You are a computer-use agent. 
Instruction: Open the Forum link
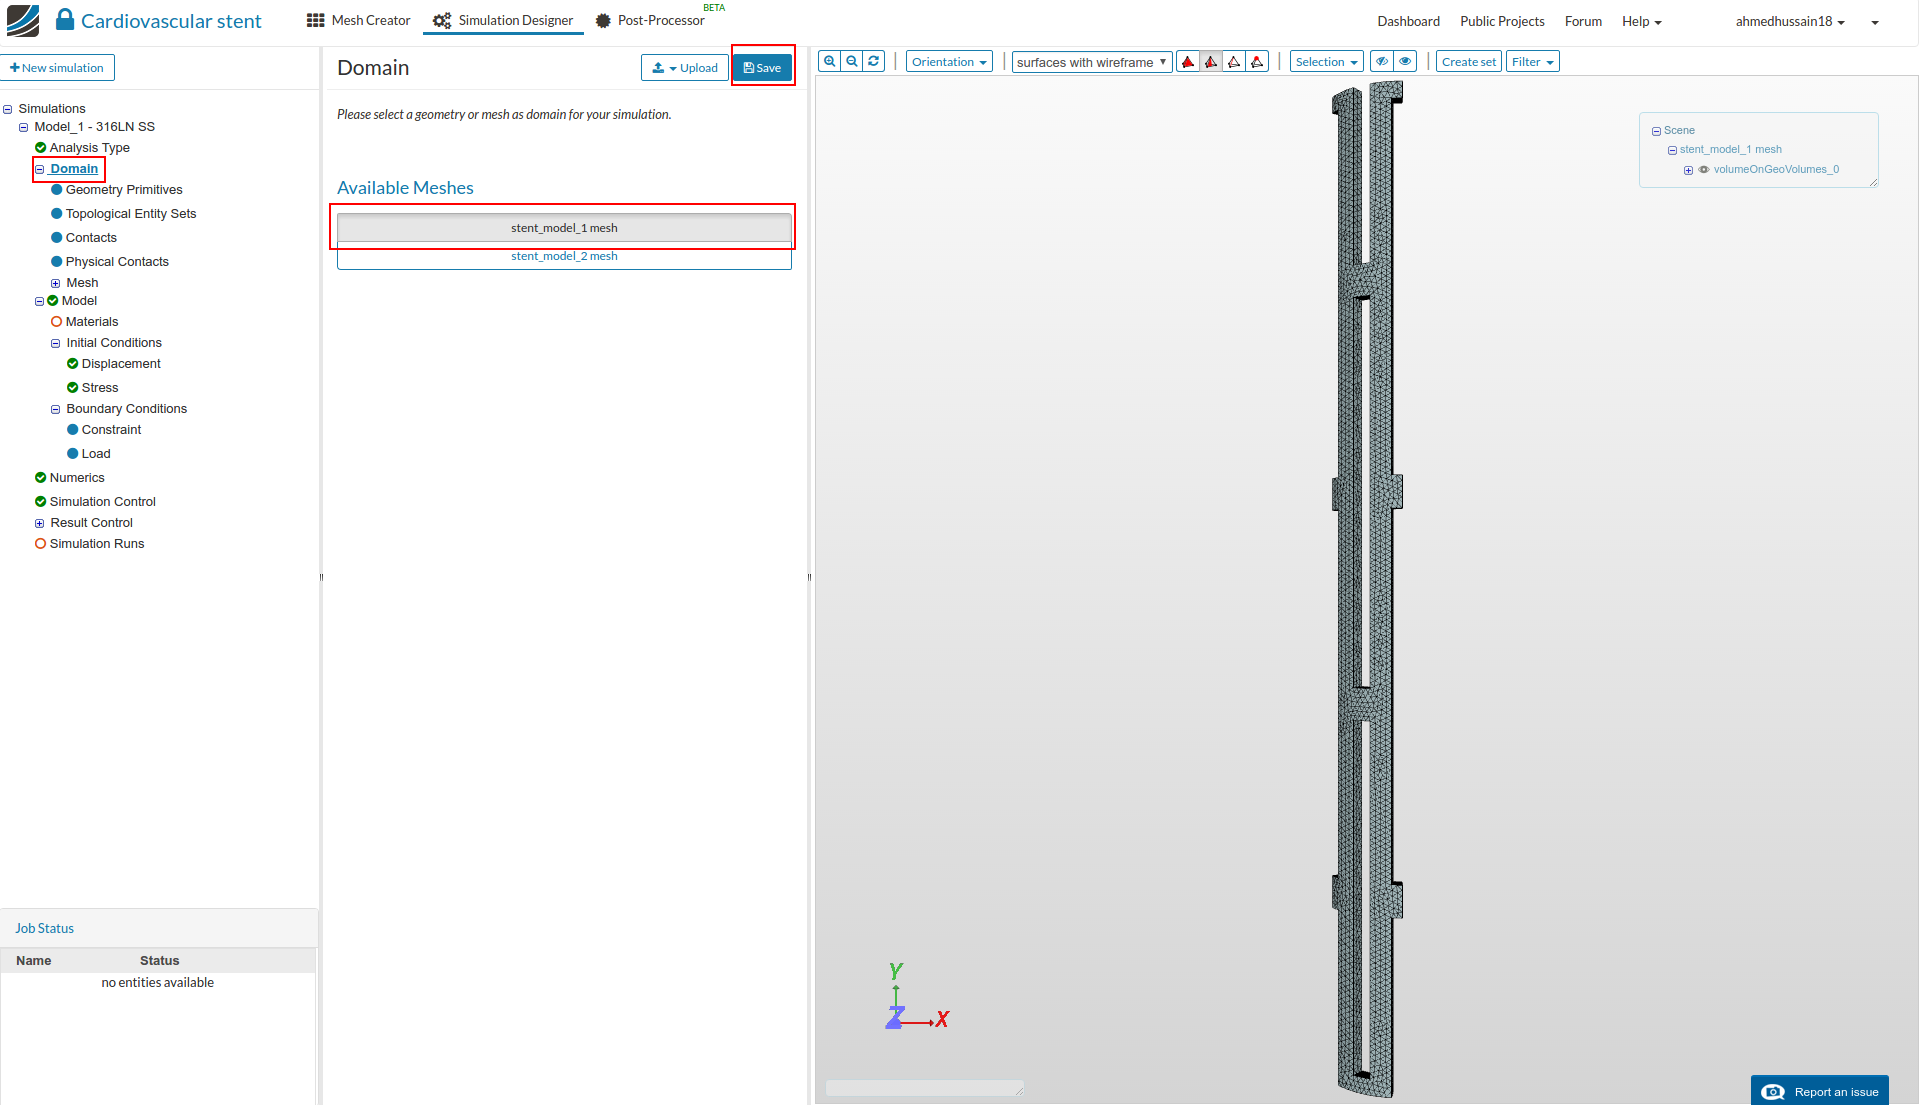point(1583,22)
